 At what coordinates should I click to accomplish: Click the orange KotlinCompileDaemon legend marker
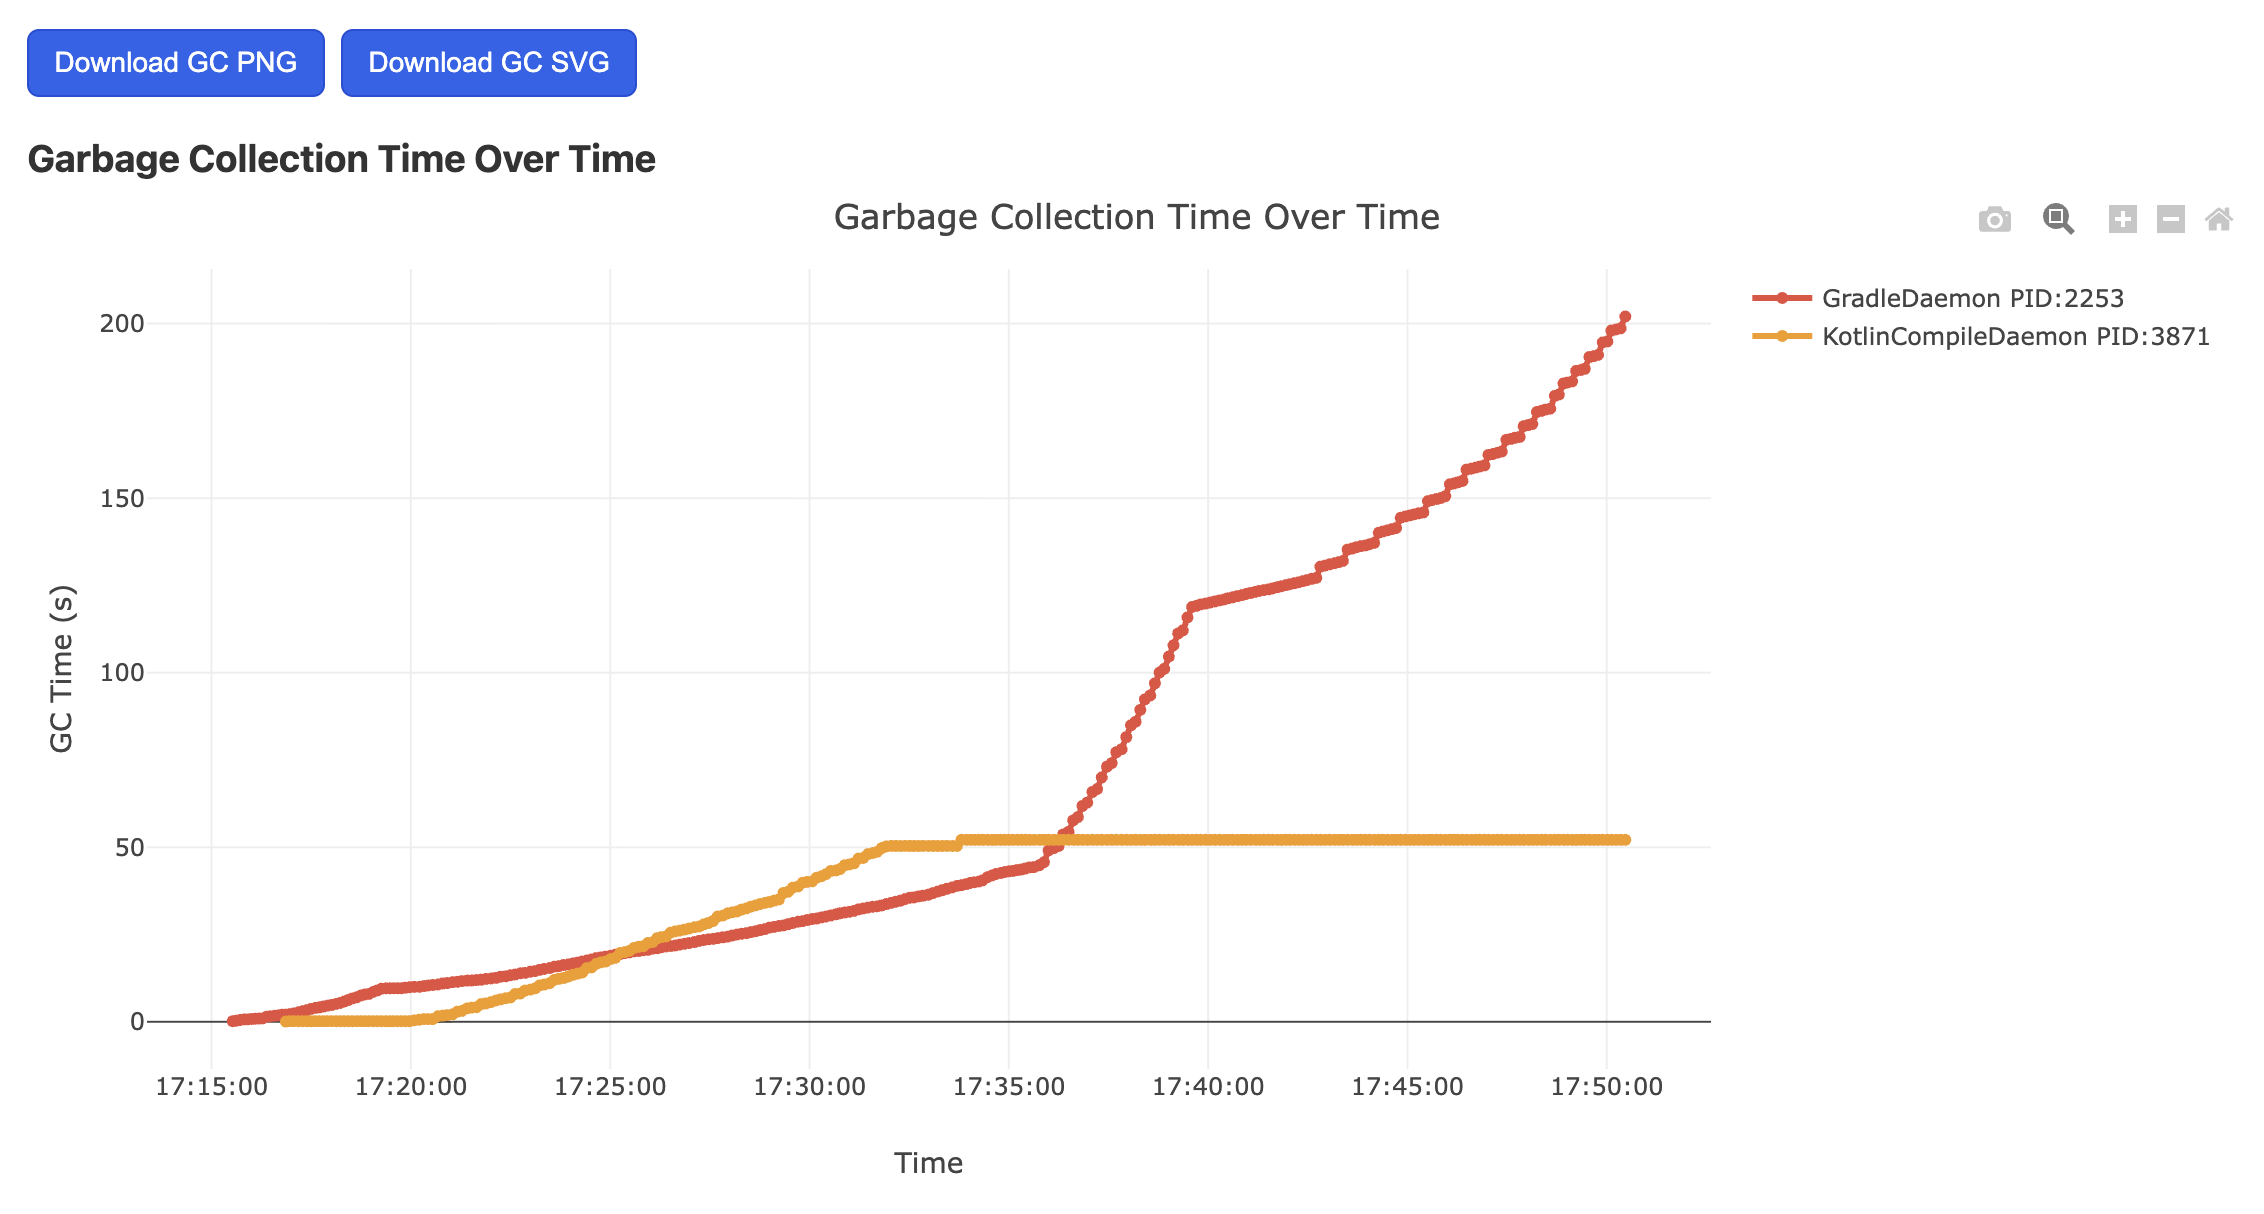click(x=1783, y=337)
